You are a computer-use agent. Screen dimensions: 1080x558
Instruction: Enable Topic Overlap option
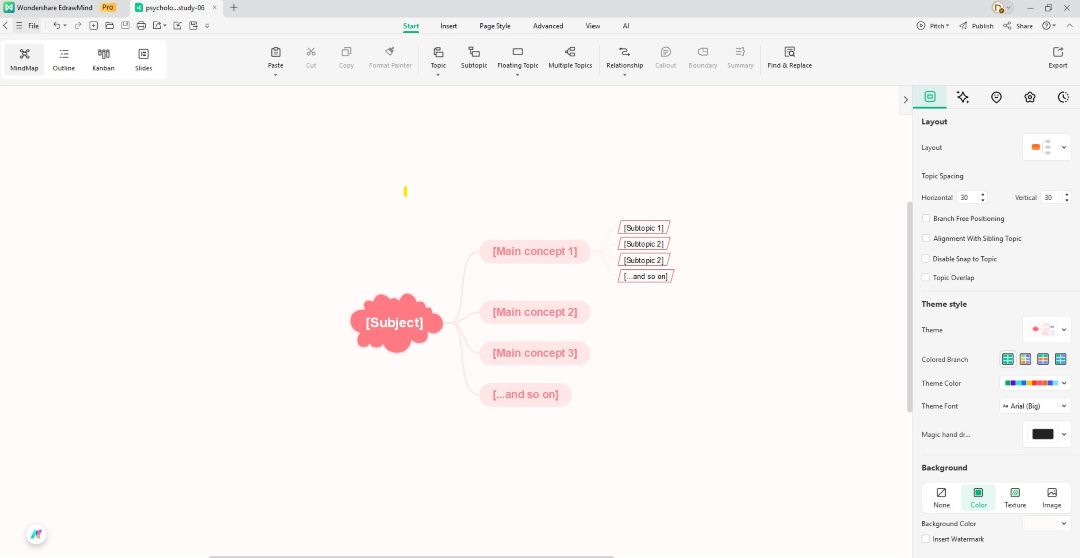[926, 278]
